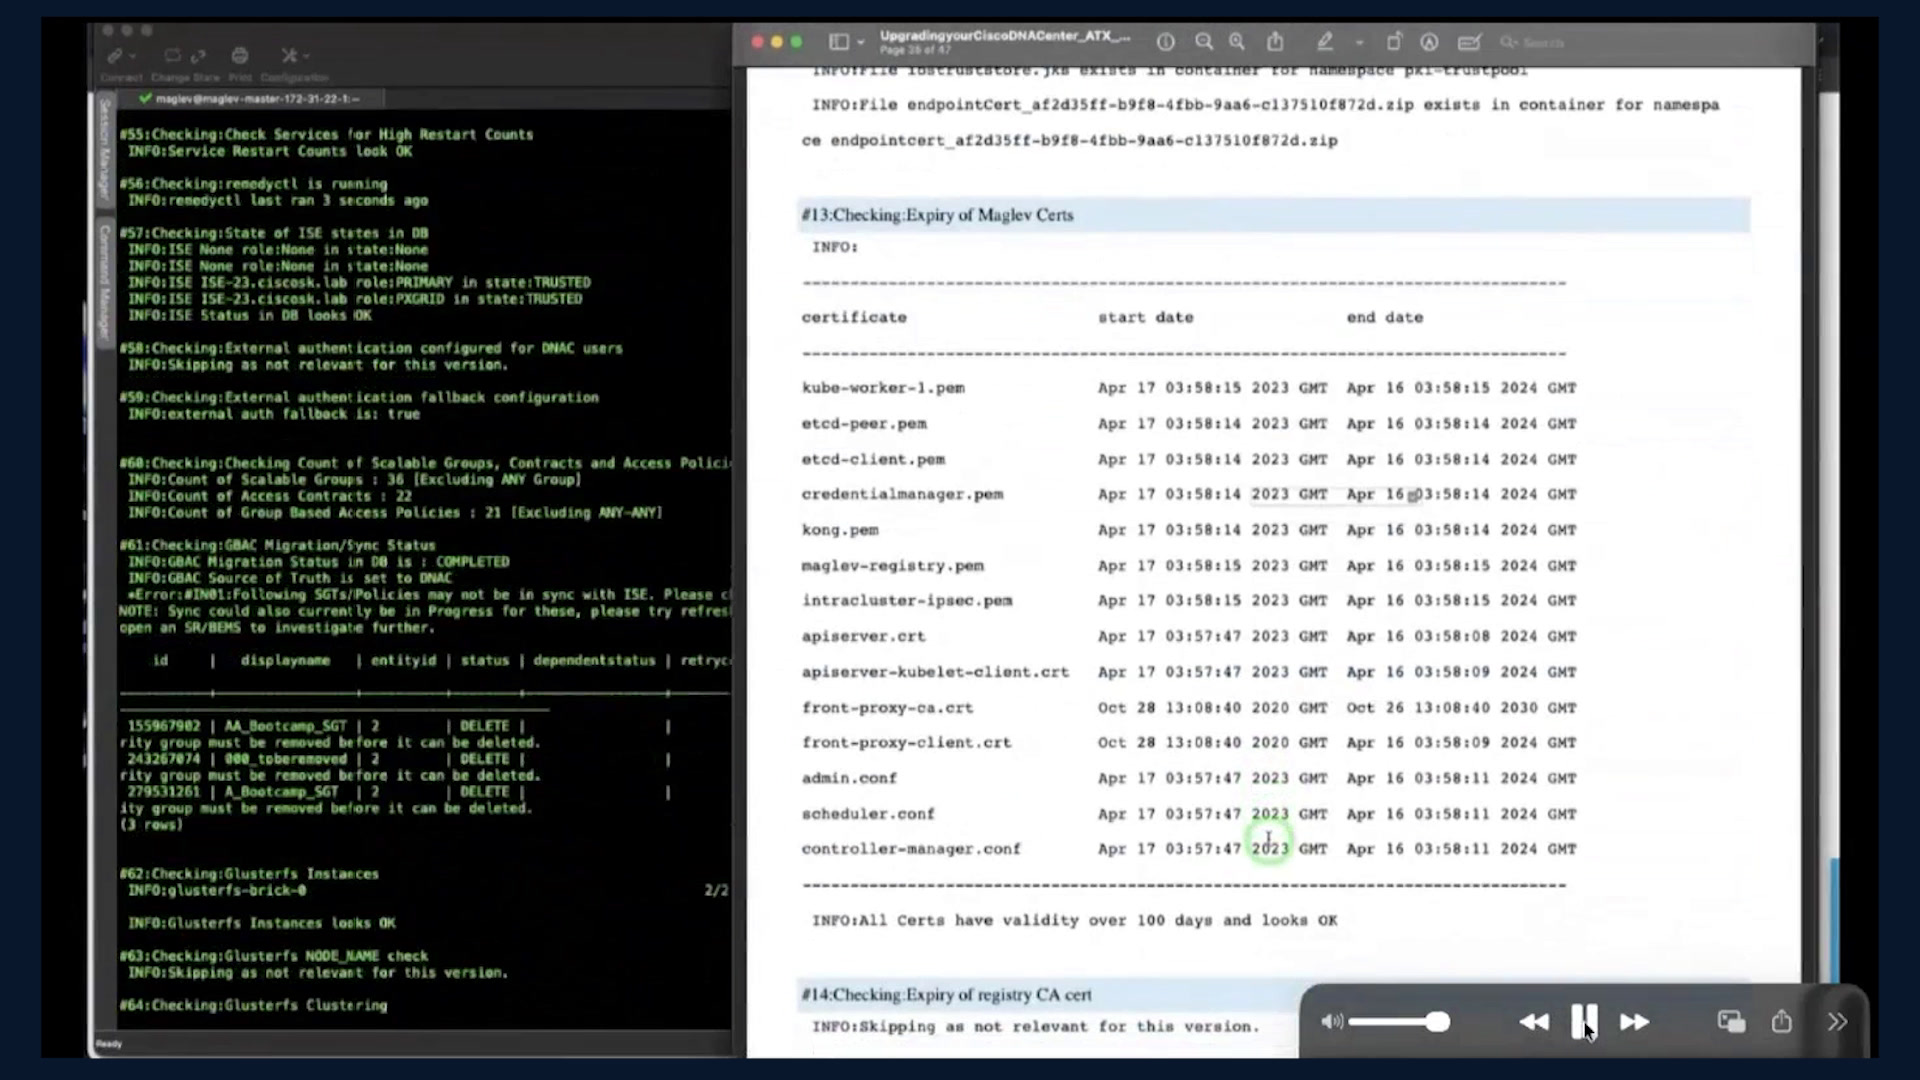This screenshot has height=1080, width=1920.
Task: Open the Configuration tools icon
Action: 289,56
